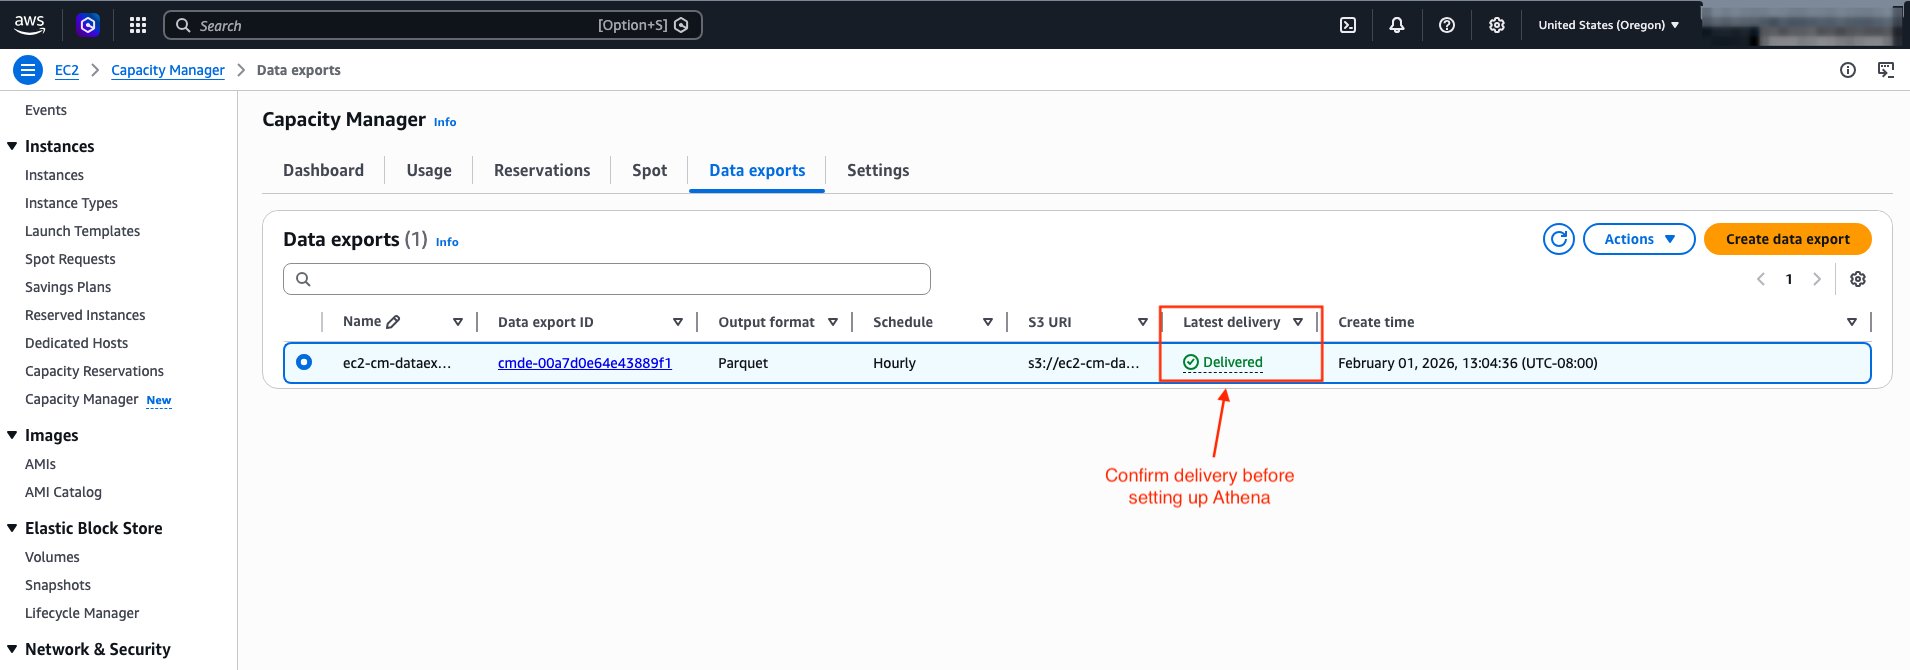Open the United States (Oregon) region dropdown
The width and height of the screenshot is (1910, 670).
(x=1608, y=25)
